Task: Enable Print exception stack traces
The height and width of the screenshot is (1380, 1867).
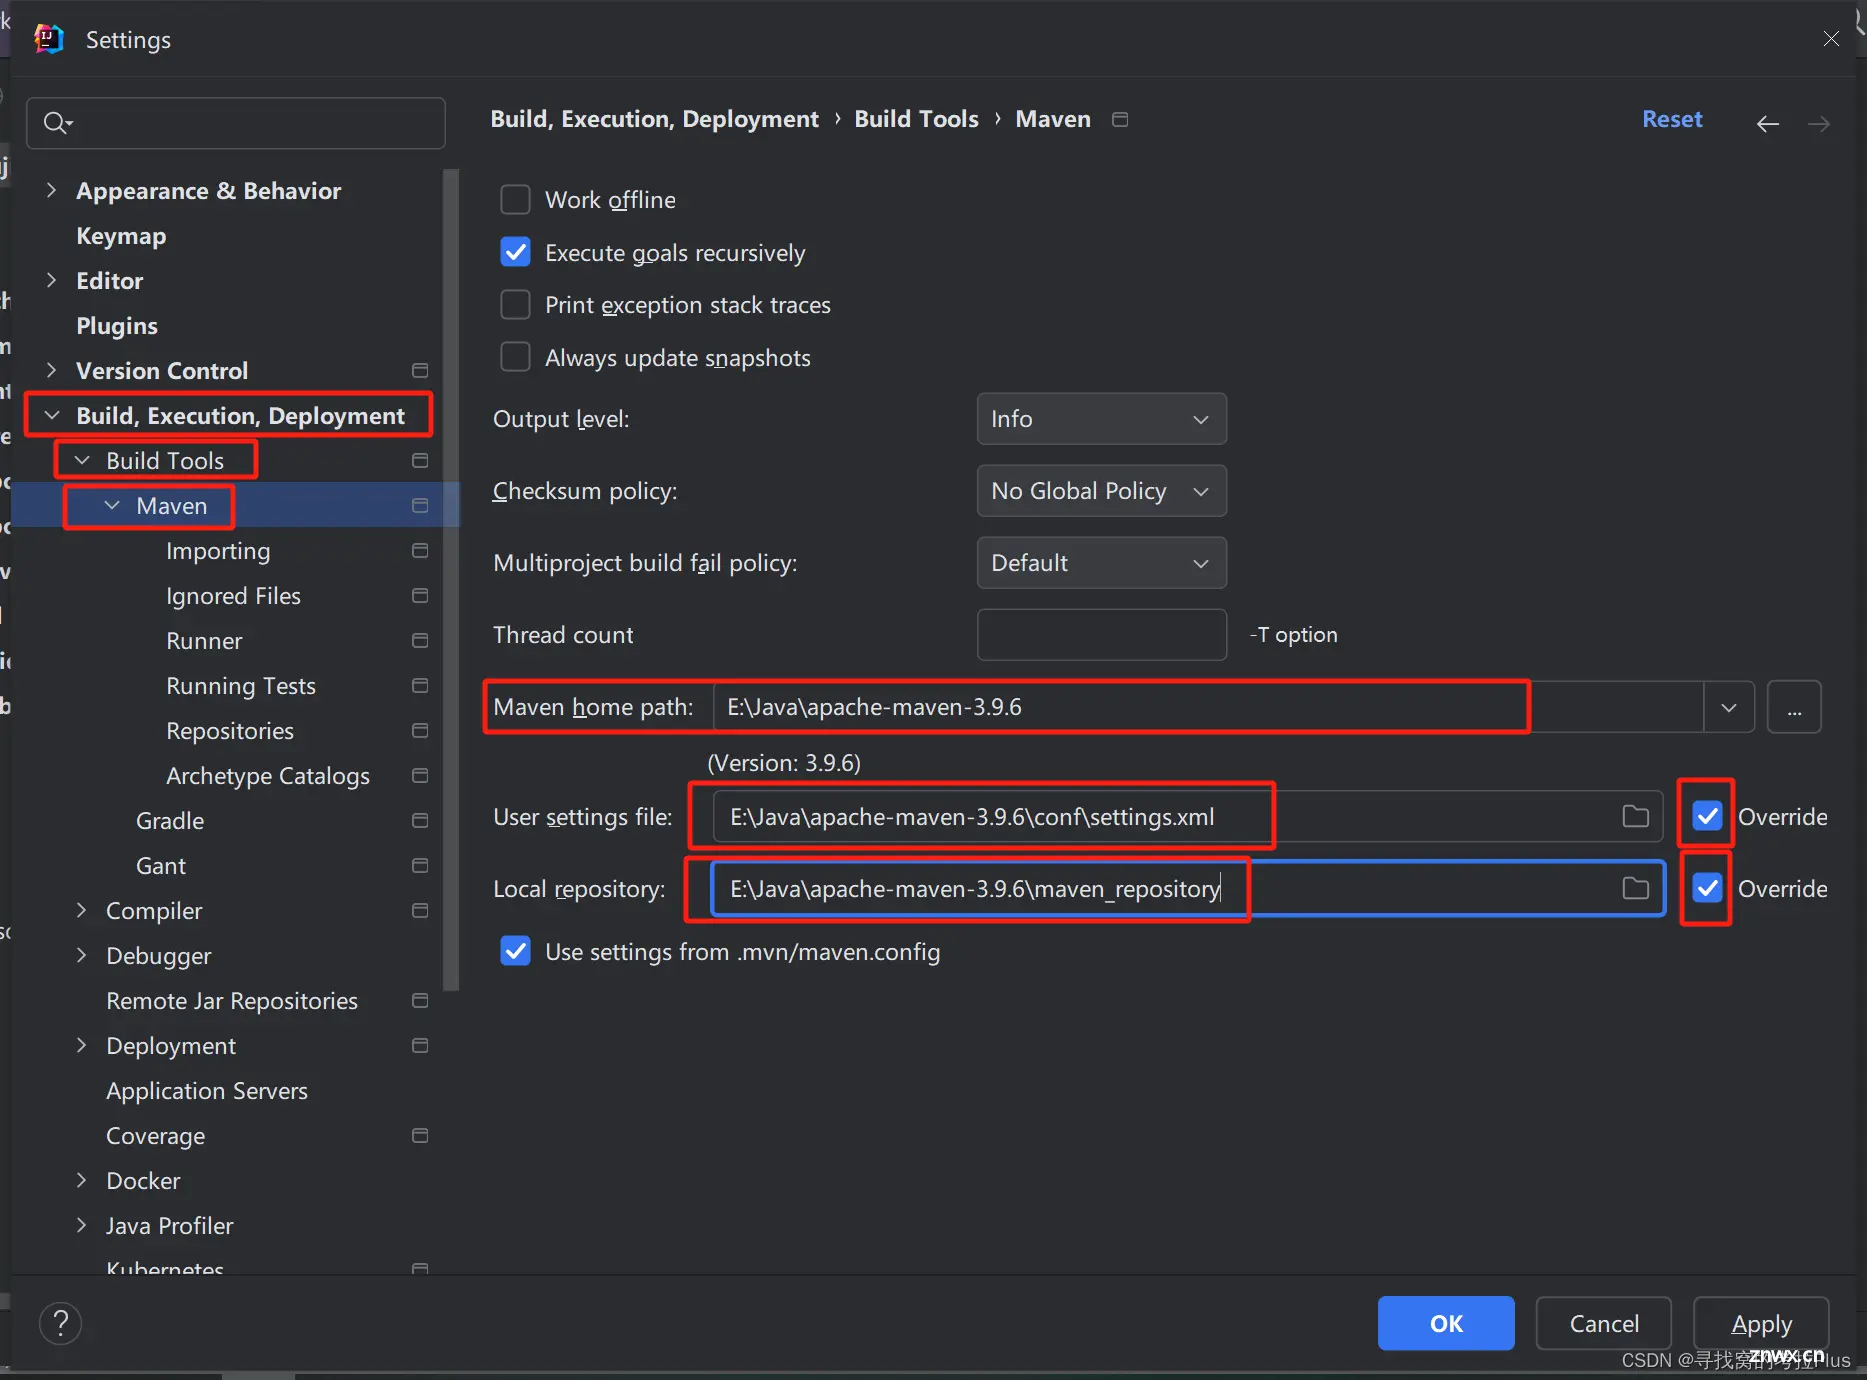Action: click(x=515, y=304)
